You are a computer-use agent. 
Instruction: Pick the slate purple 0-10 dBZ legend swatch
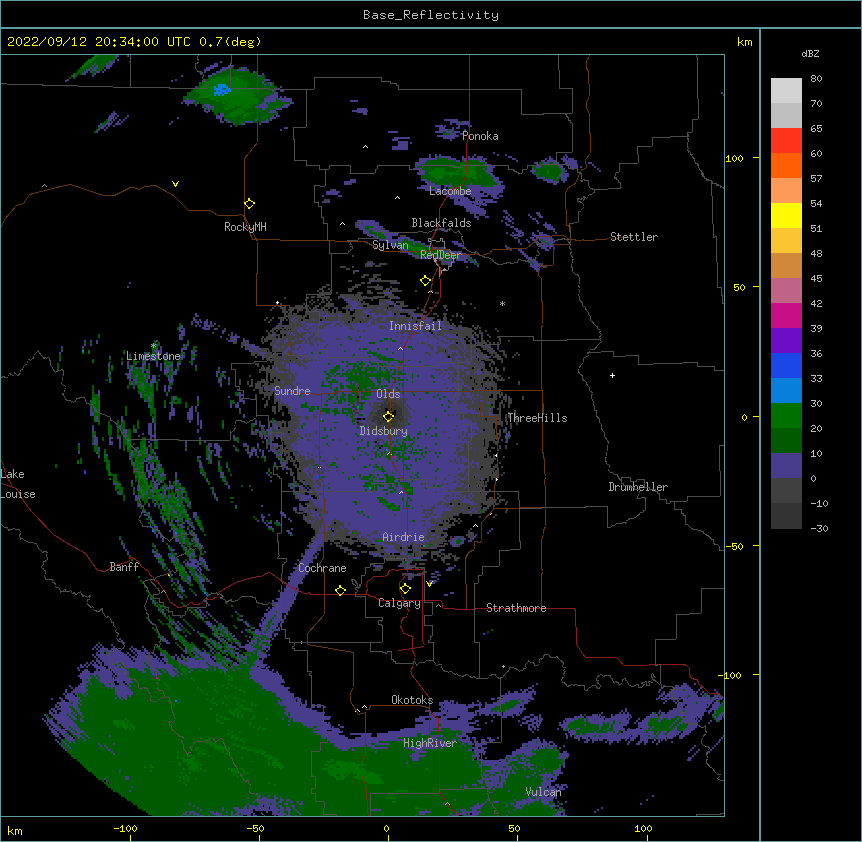coord(786,466)
